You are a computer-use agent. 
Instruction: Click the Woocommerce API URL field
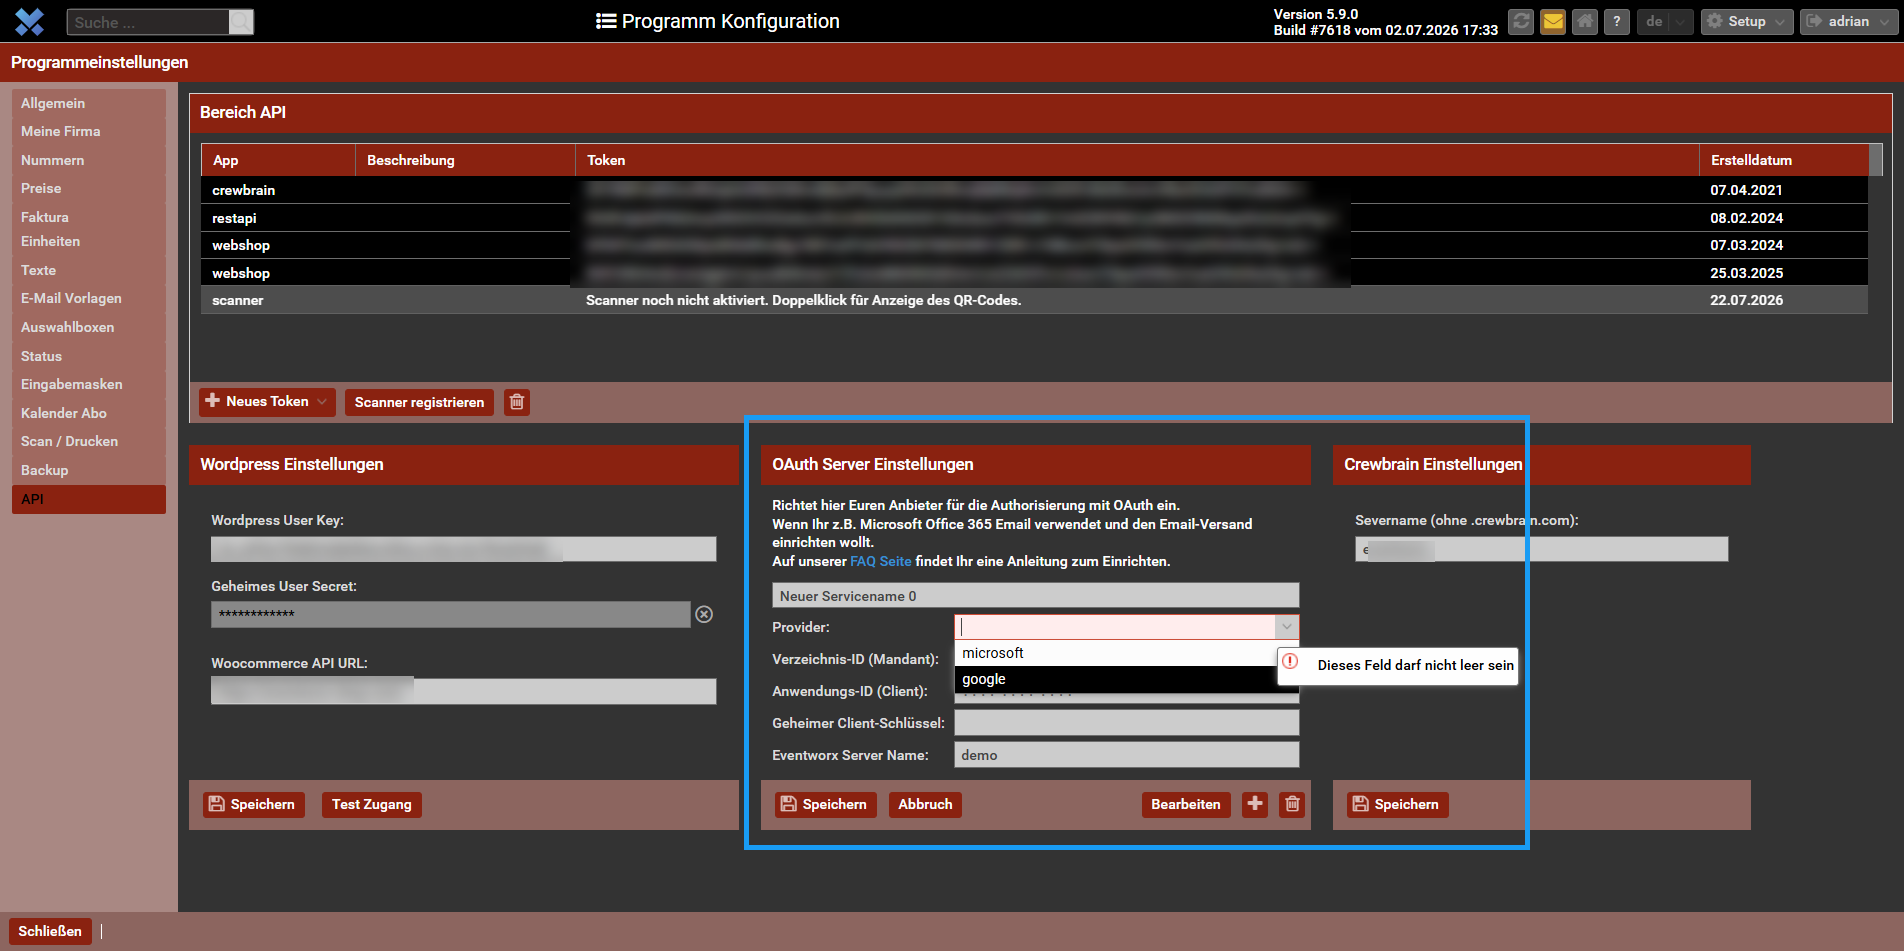[463, 691]
